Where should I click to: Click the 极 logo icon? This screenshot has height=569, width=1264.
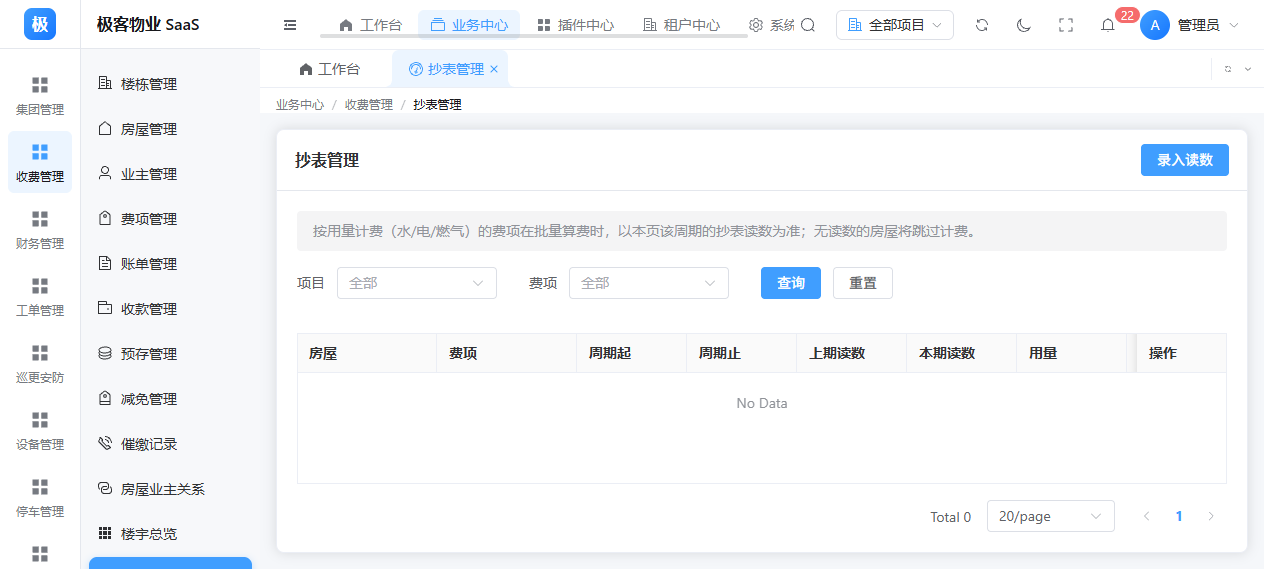click(40, 24)
